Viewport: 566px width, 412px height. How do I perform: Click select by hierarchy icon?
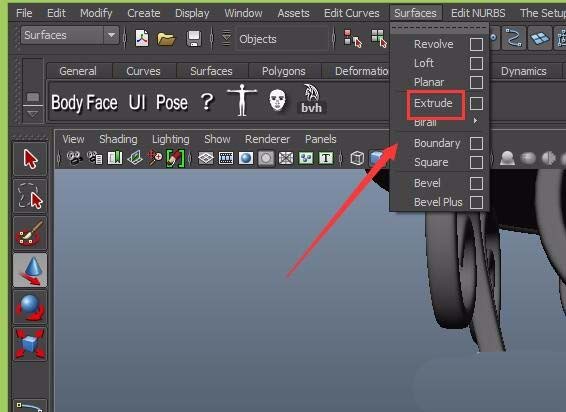[x=352, y=38]
